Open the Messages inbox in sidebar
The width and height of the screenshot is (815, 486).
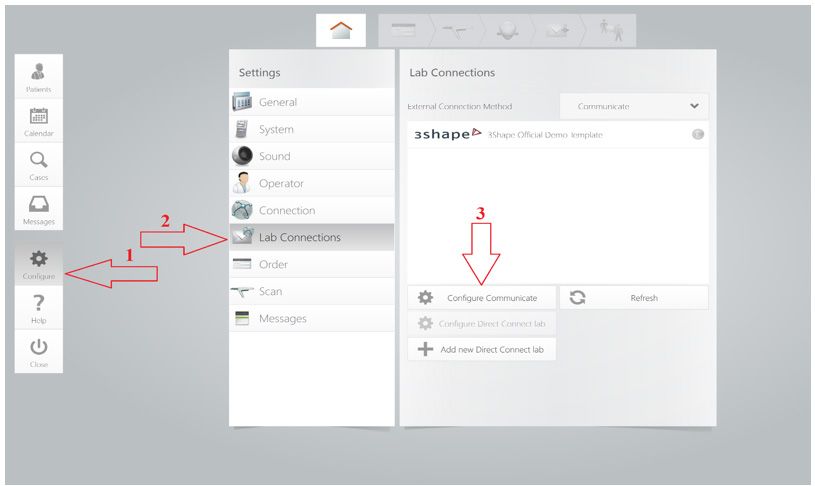tap(39, 208)
